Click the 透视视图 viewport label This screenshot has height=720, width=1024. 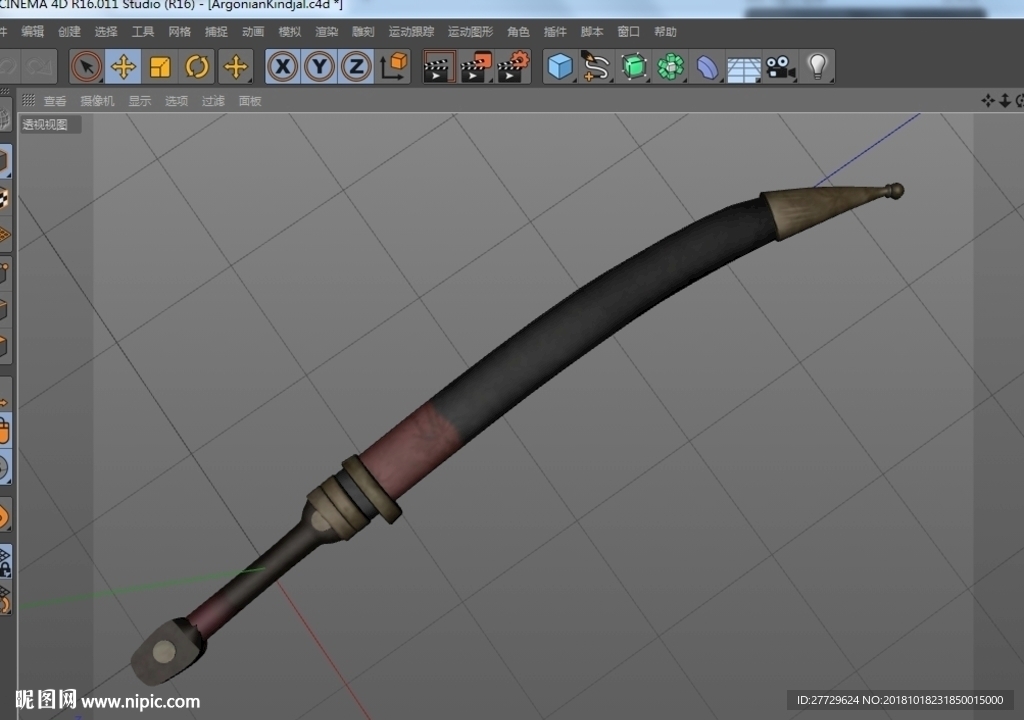(x=45, y=124)
